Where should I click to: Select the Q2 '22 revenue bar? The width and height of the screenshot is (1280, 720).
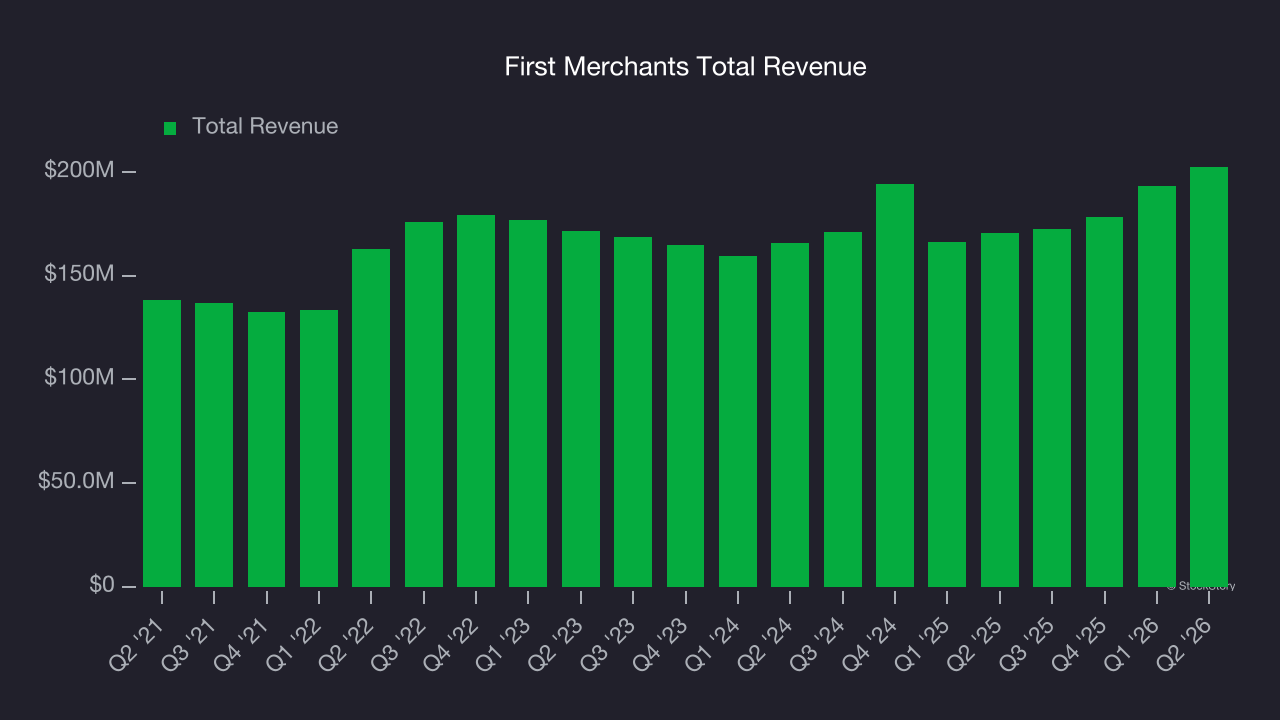[x=371, y=418]
